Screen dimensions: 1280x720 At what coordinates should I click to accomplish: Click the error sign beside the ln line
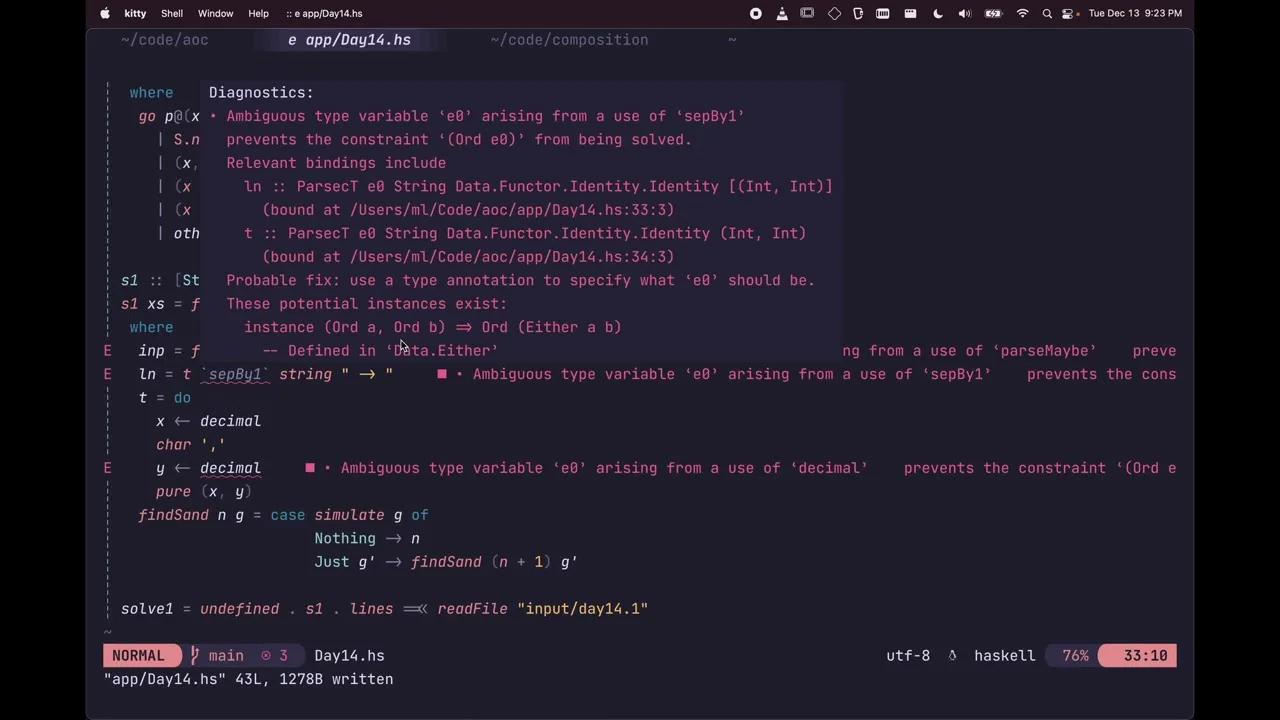point(108,374)
